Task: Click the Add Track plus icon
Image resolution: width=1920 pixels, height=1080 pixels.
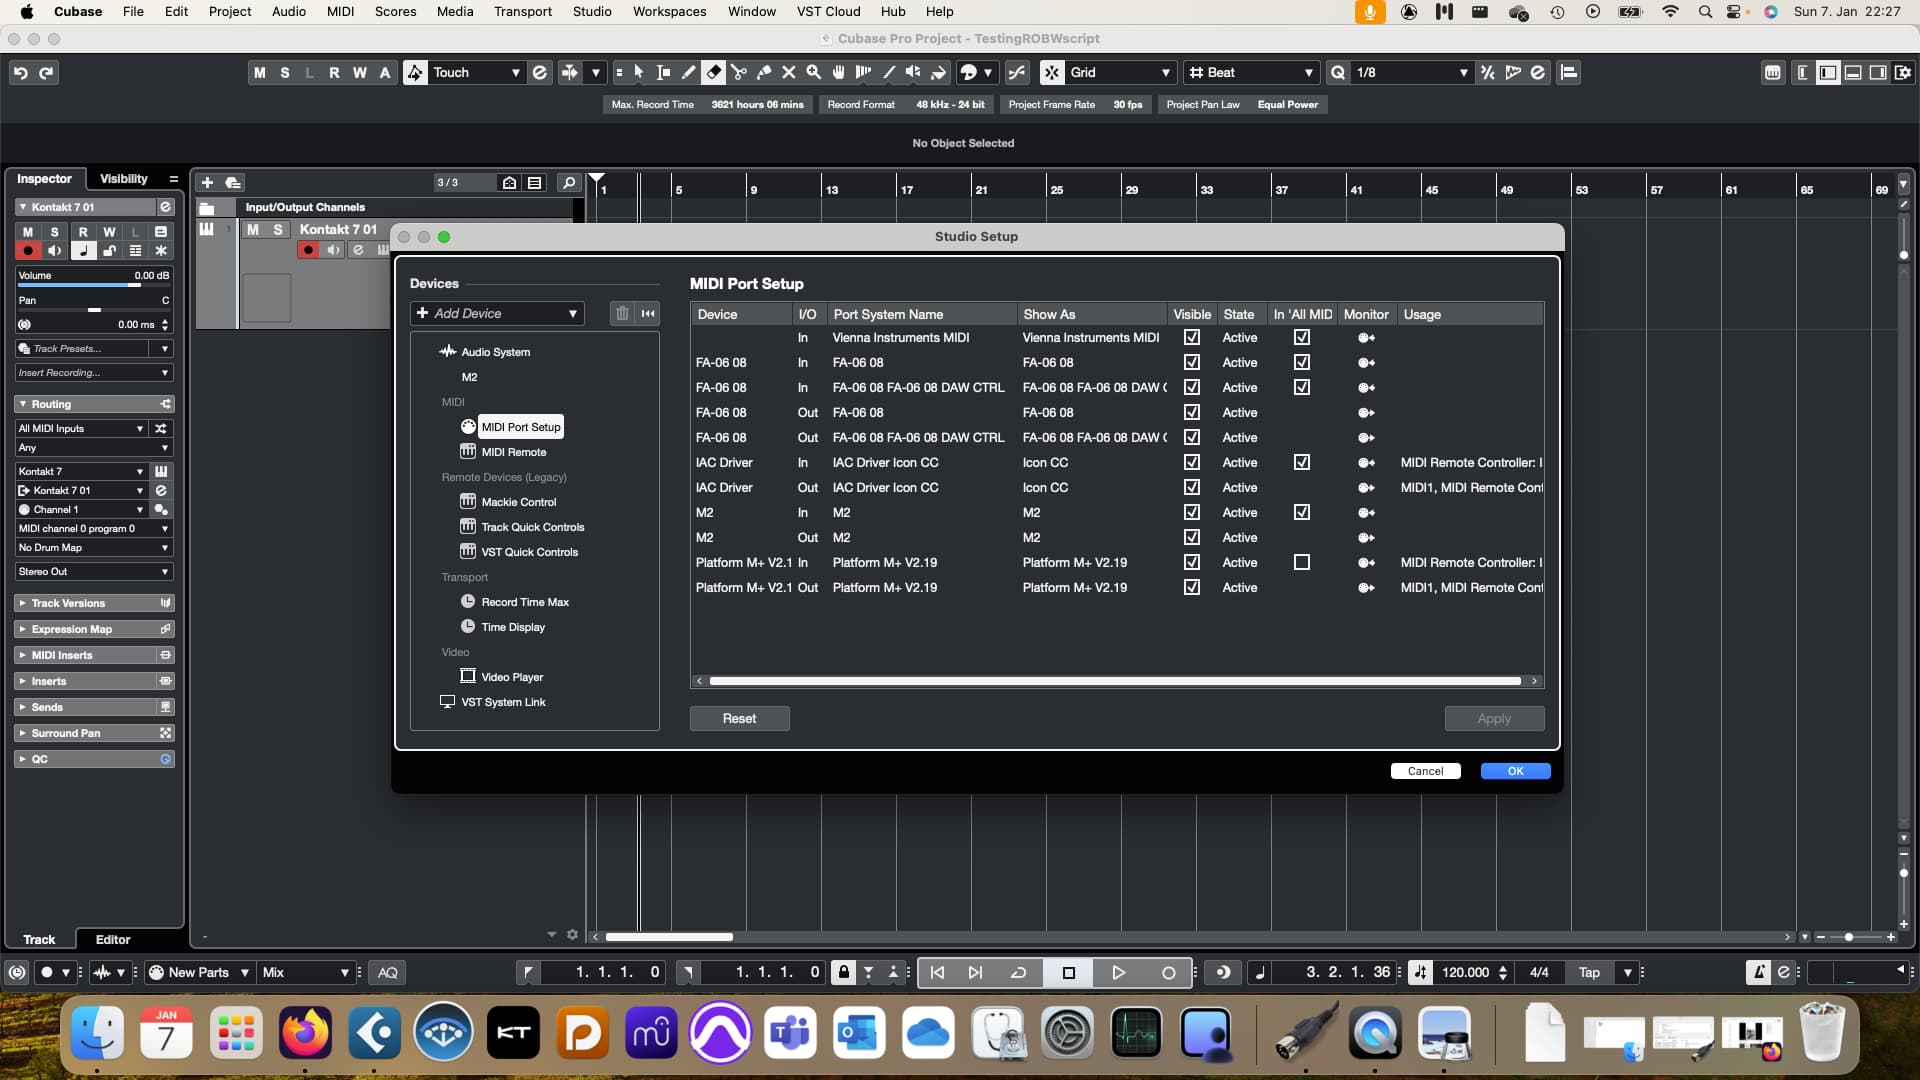Action: pos(207,182)
